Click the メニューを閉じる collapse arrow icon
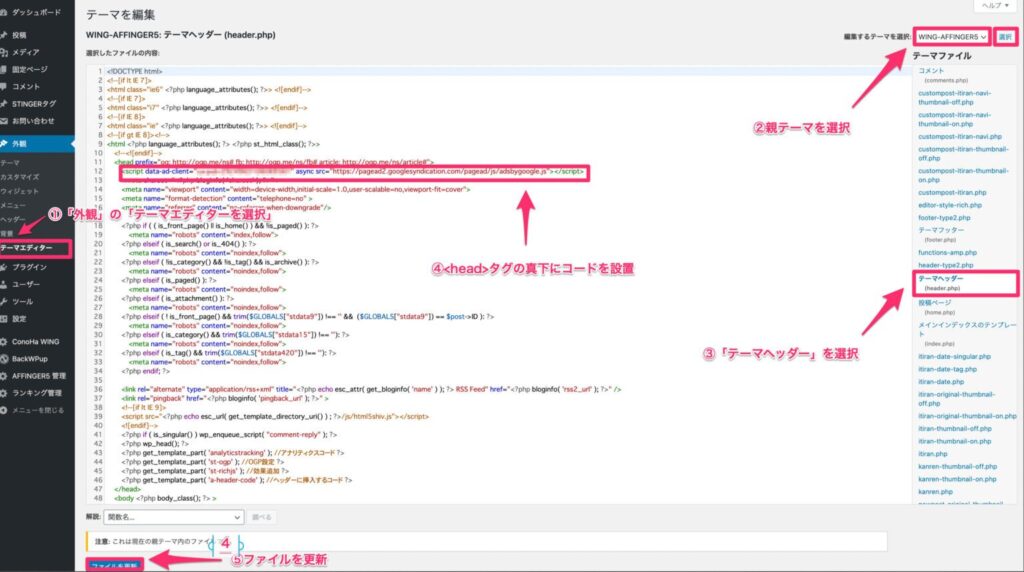 3,410
